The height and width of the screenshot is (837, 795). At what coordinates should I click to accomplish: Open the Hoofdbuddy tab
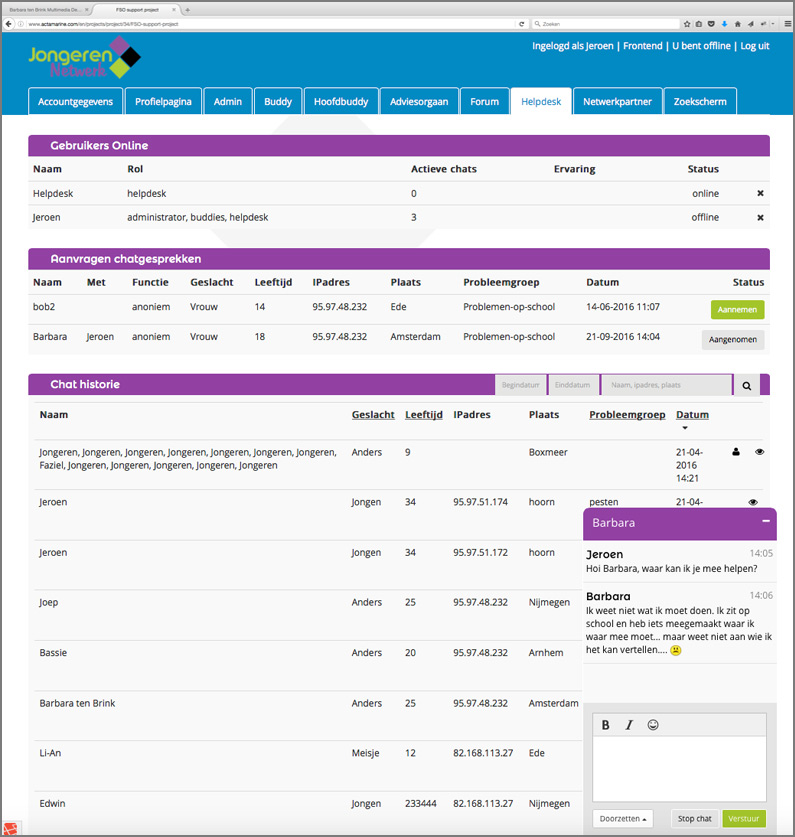(340, 101)
